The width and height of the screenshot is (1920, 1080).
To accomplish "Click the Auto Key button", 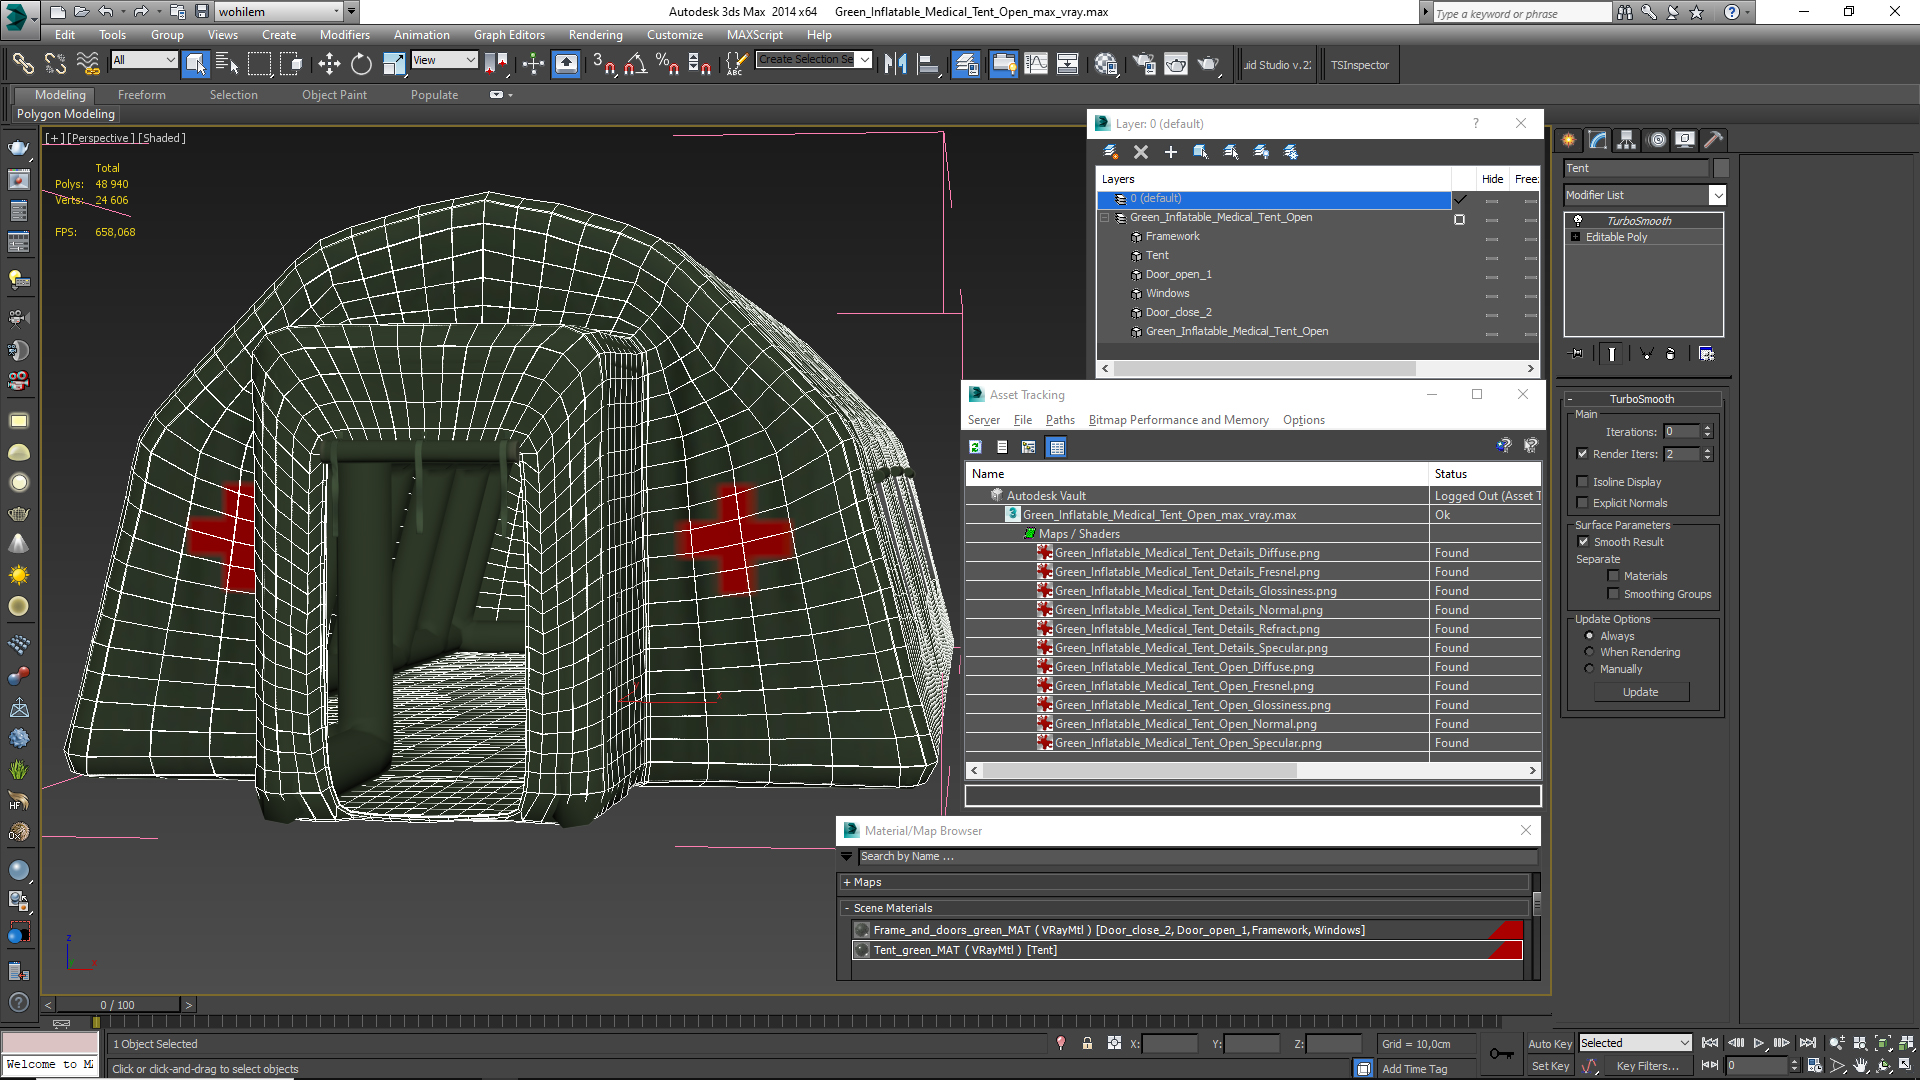I will 1550,1044.
